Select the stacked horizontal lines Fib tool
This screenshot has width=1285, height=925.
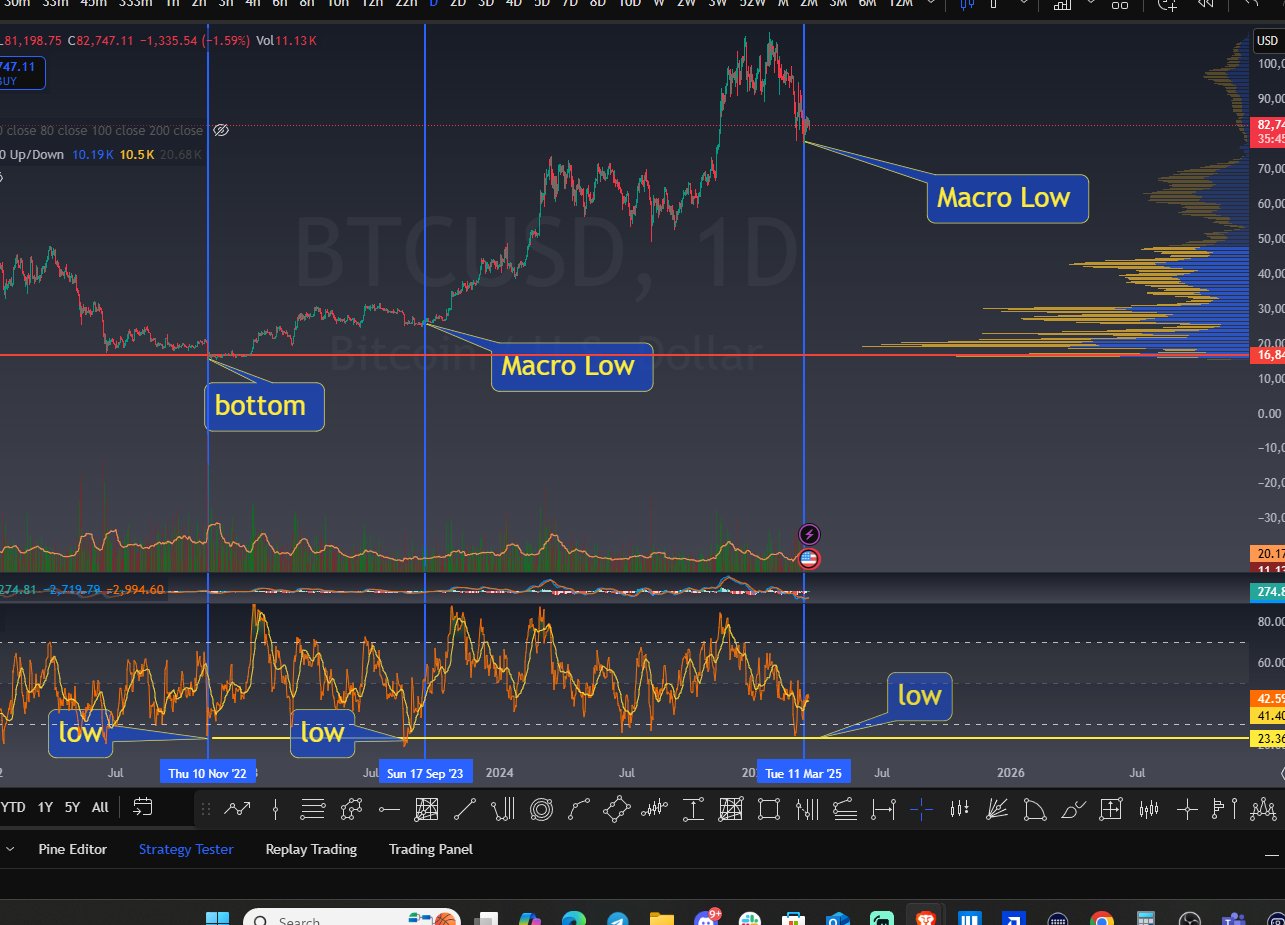[313, 809]
